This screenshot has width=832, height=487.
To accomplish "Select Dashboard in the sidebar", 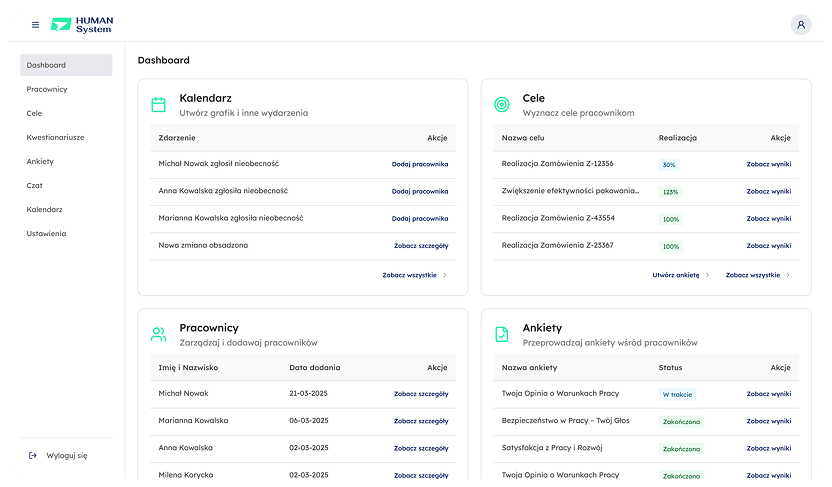I will click(66, 65).
